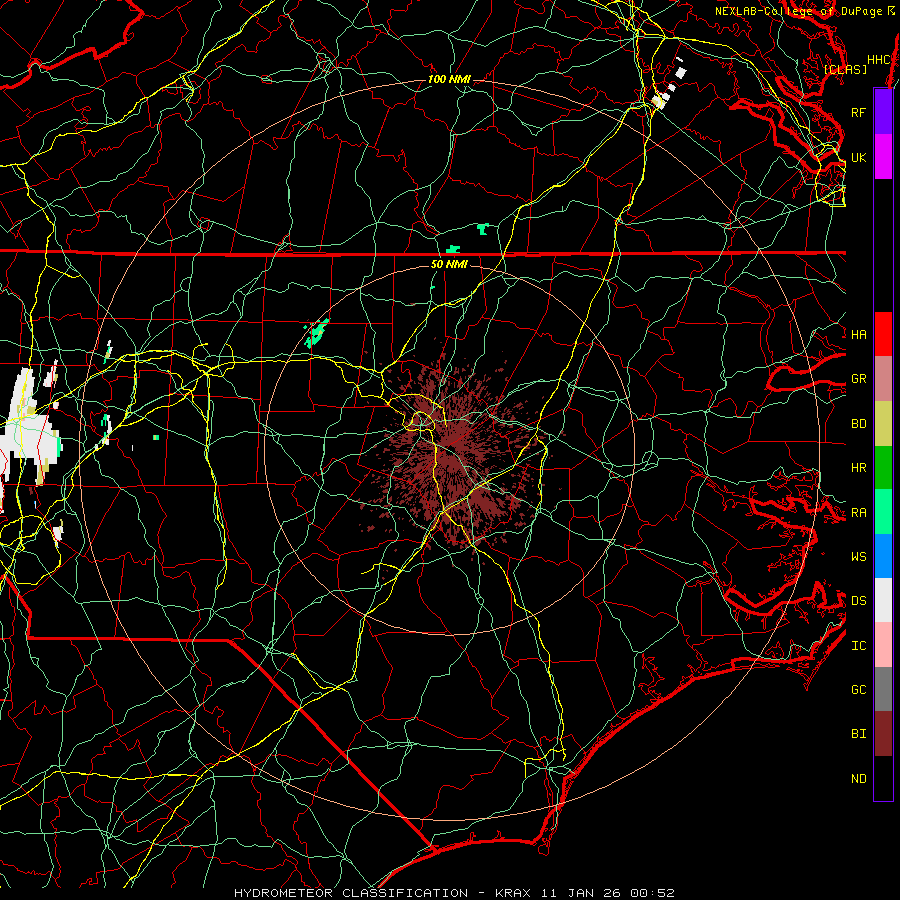
Task: Click the GC gray legend color block
Action: 883,689
